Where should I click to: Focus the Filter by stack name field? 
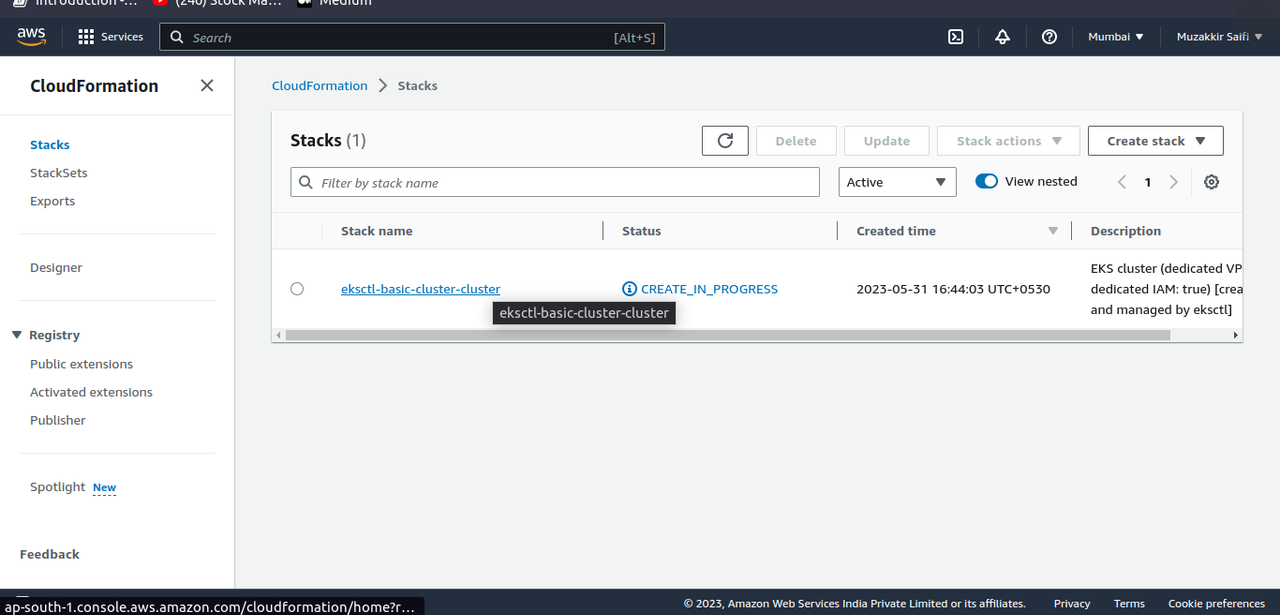coord(555,182)
